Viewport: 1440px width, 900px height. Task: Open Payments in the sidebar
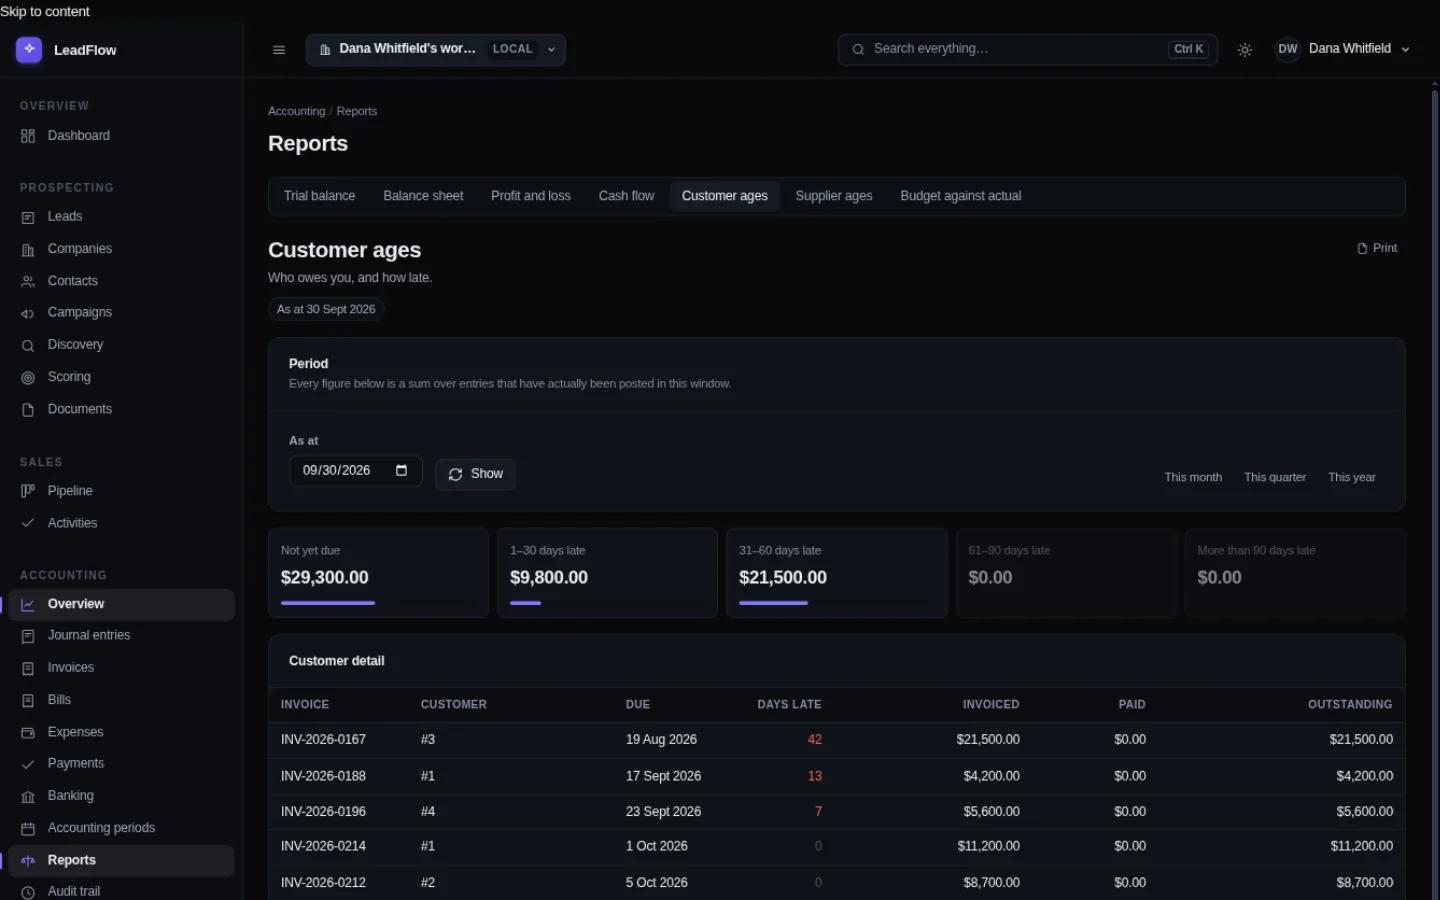click(x=122, y=764)
